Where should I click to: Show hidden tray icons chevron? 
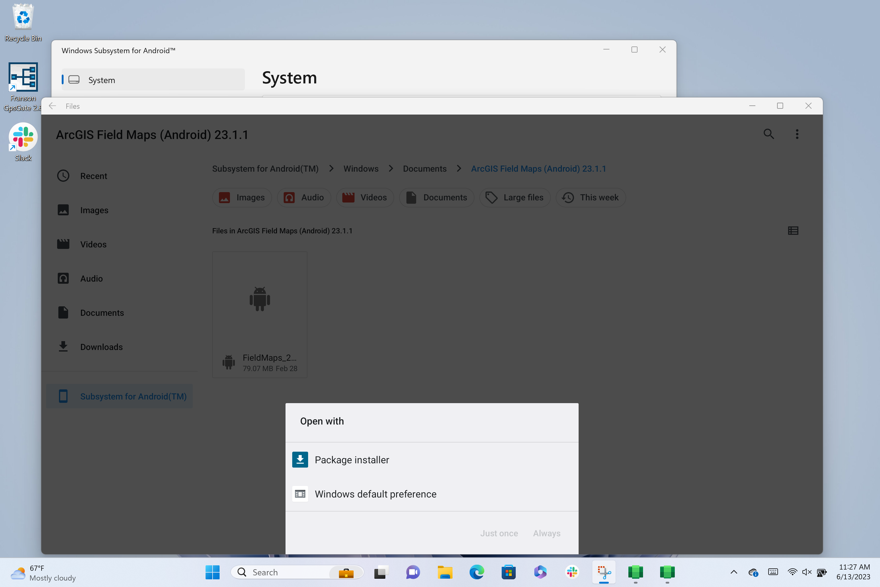pos(734,572)
